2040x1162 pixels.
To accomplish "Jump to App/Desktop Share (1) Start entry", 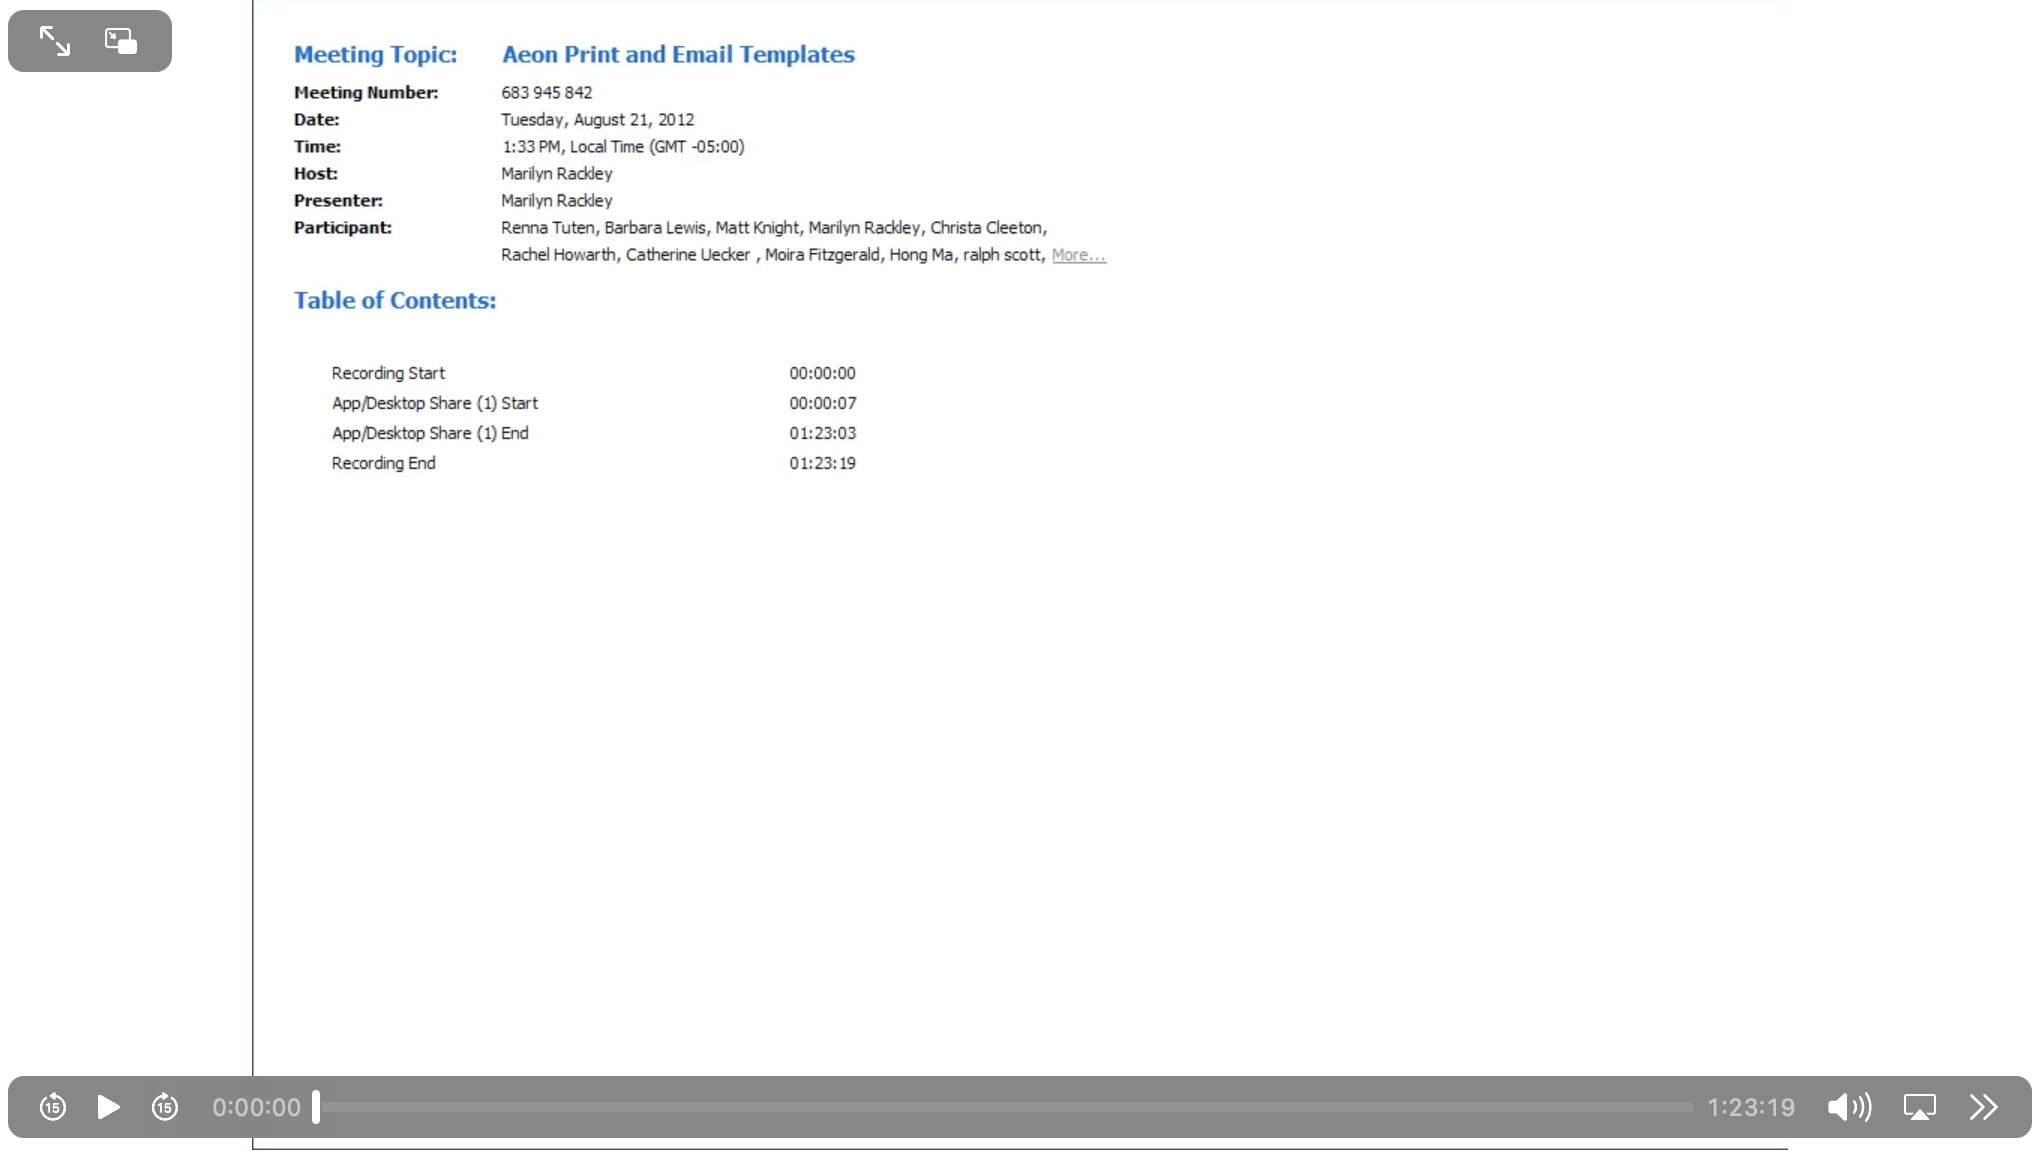I will (x=434, y=403).
